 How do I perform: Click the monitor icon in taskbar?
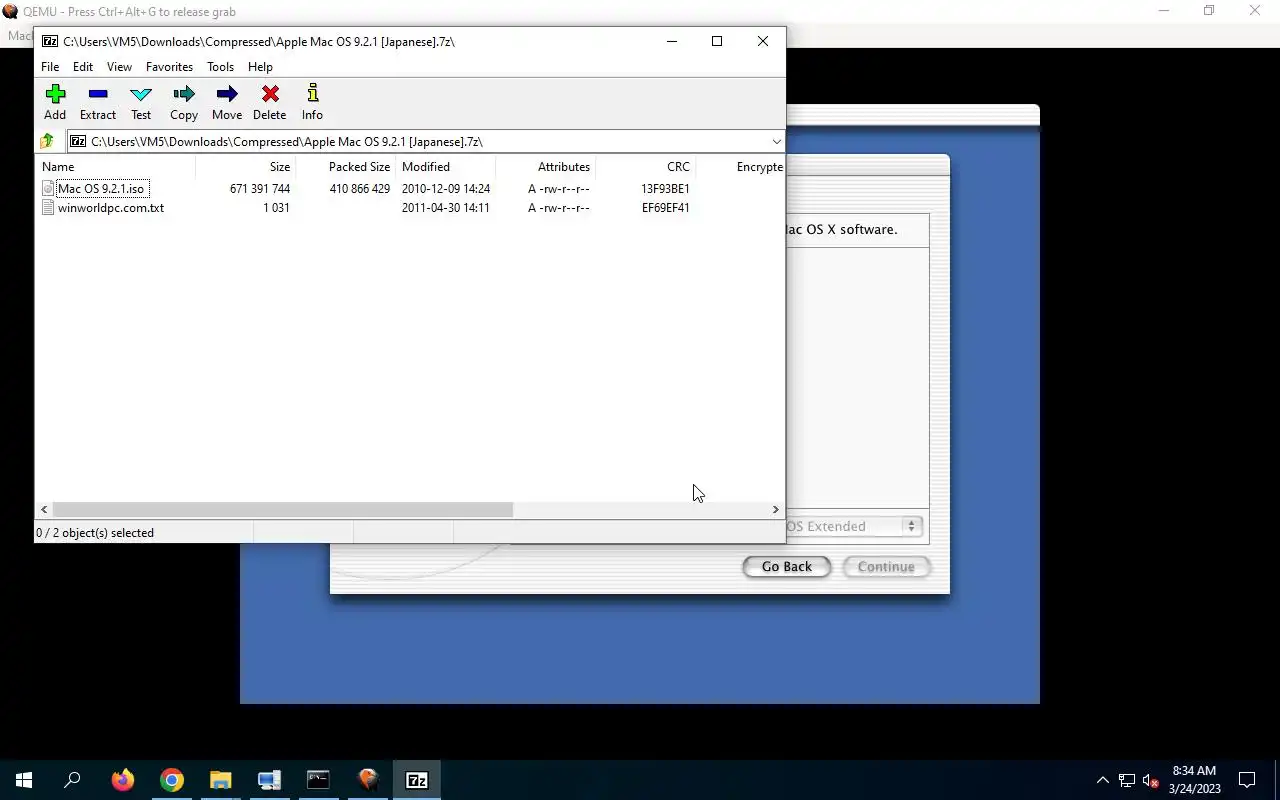pyautogui.click(x=269, y=780)
